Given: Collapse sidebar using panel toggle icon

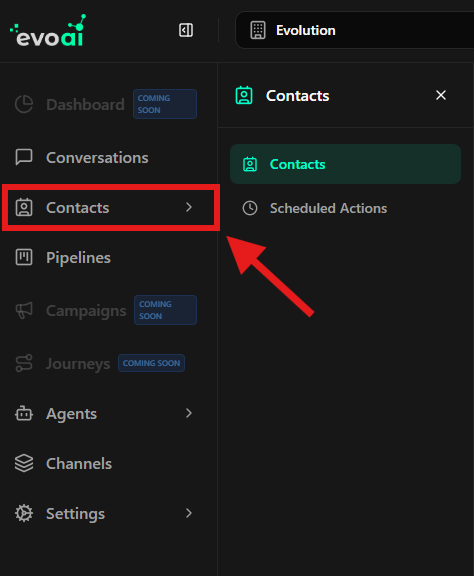Looking at the screenshot, I should (x=186, y=30).
